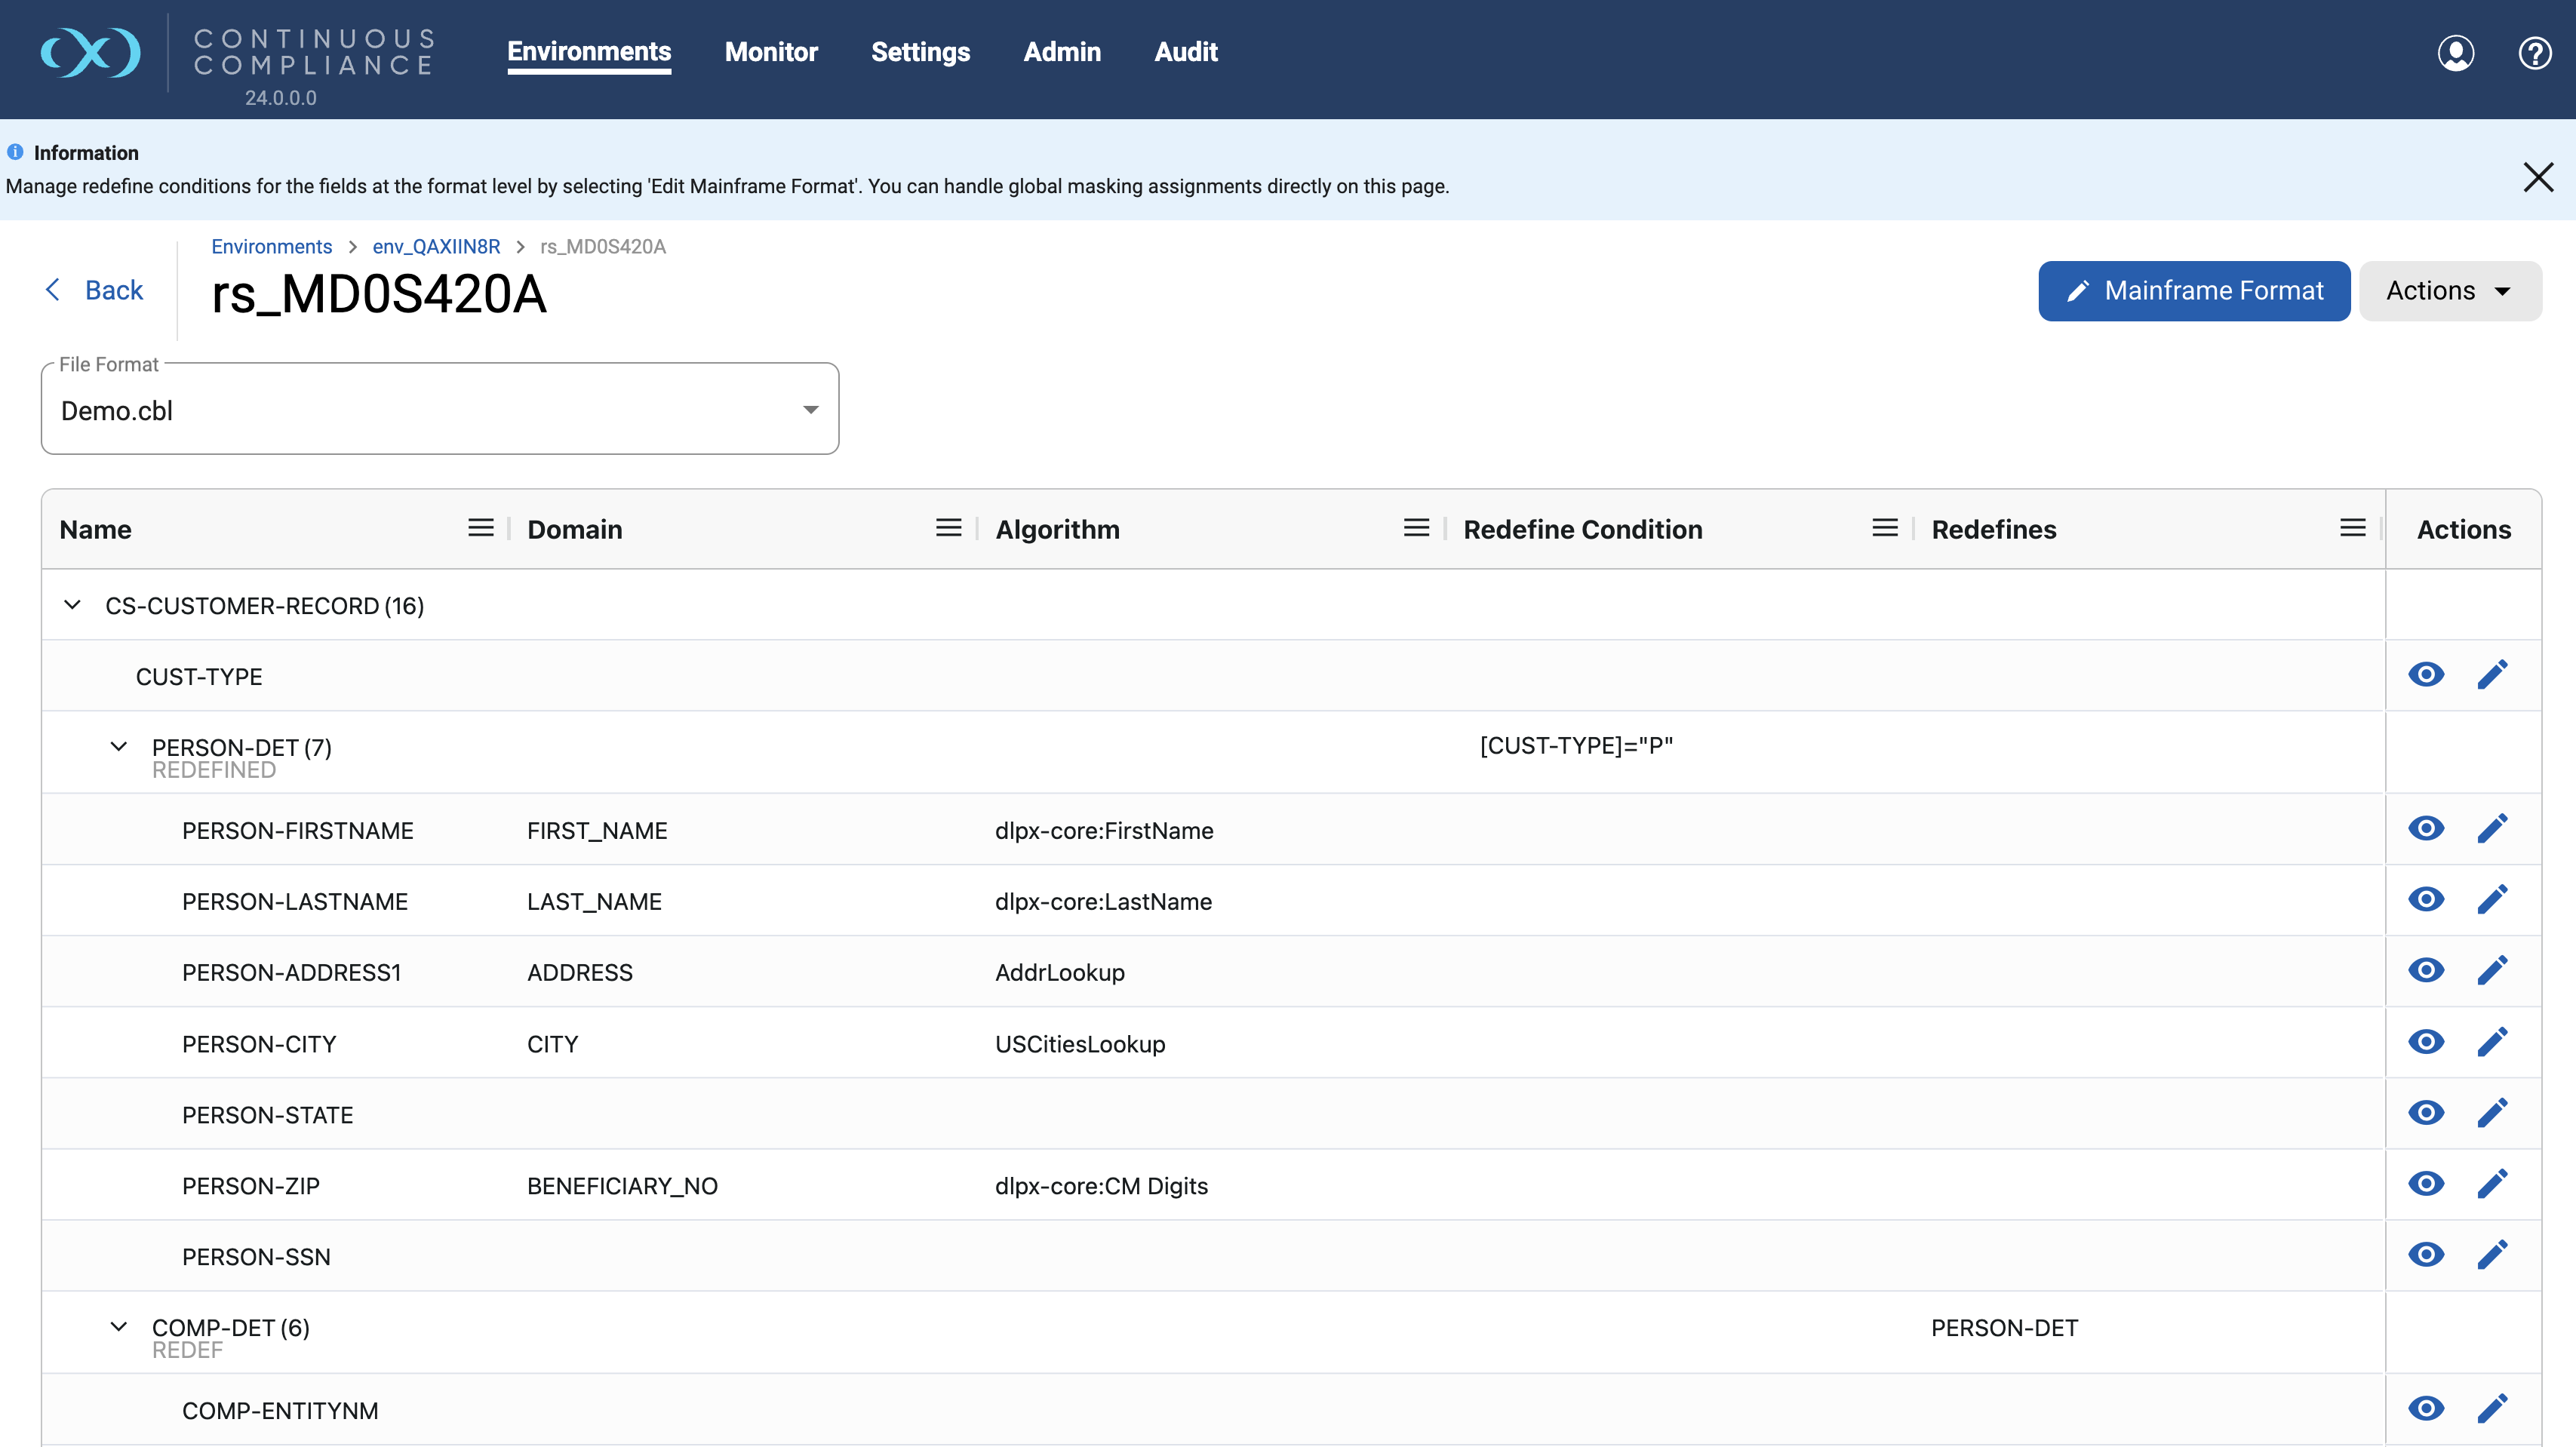View PERSON-LASTNAME via eye icon
This screenshot has height=1447, width=2576.
pyautogui.click(x=2426, y=899)
